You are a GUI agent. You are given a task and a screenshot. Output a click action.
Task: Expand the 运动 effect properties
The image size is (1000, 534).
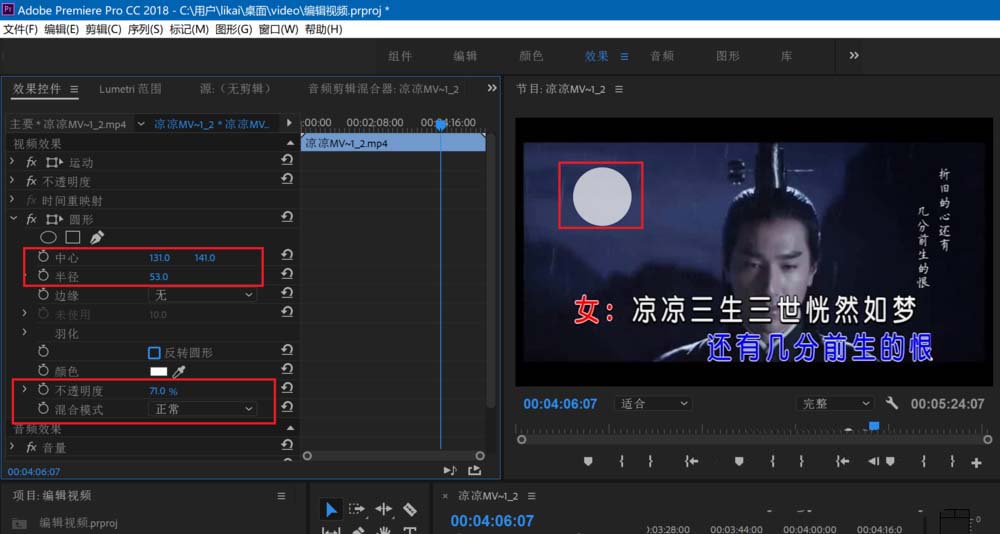point(12,162)
